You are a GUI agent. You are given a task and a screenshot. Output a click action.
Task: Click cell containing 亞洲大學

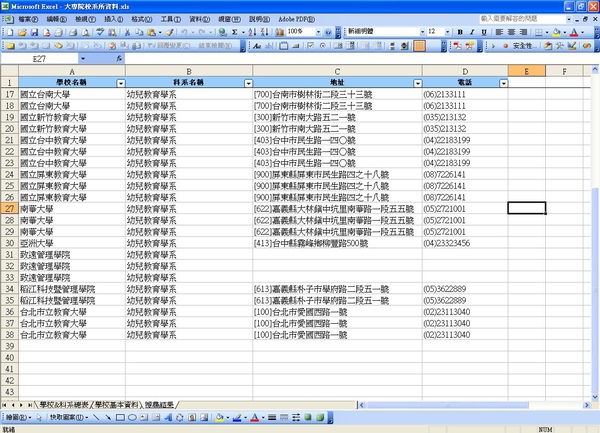(x=72, y=243)
